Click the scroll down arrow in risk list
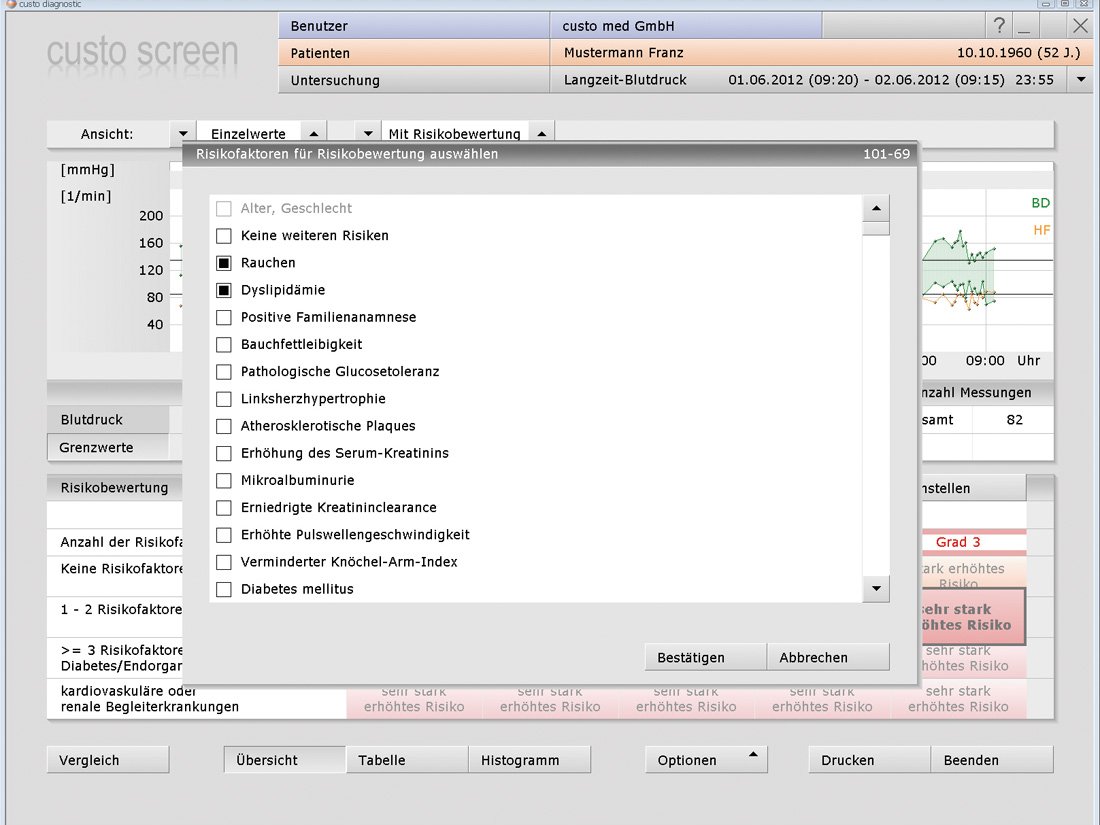Viewport: 1100px width, 825px height. [876, 589]
